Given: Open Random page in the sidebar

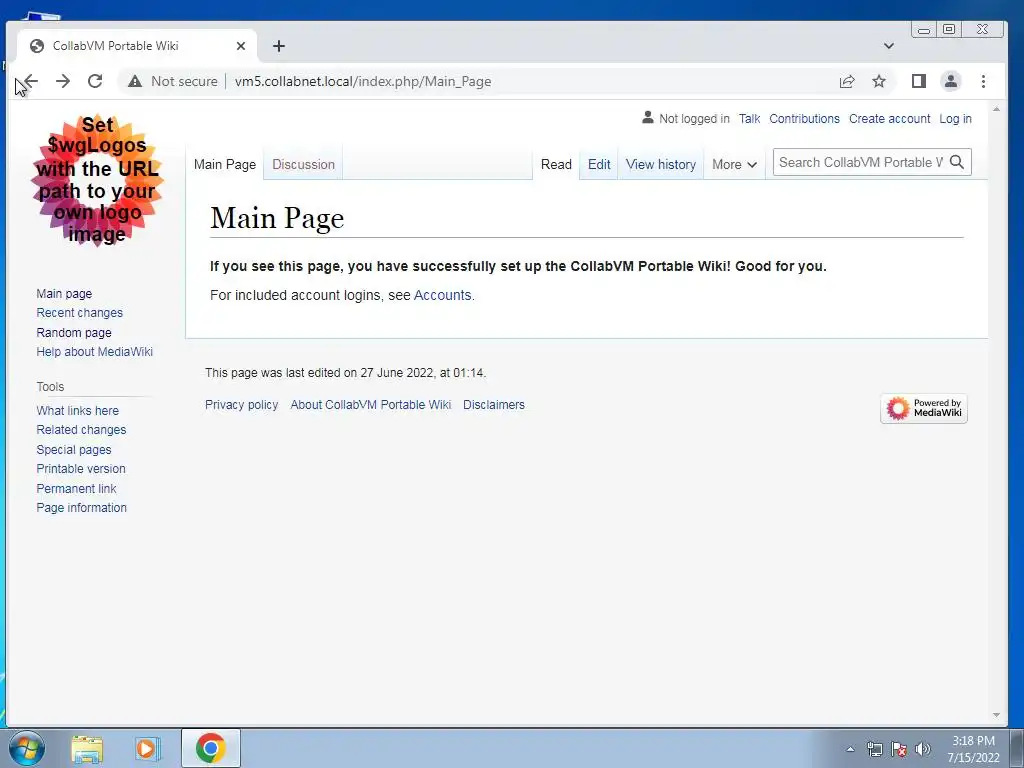Looking at the screenshot, I should pos(74,332).
